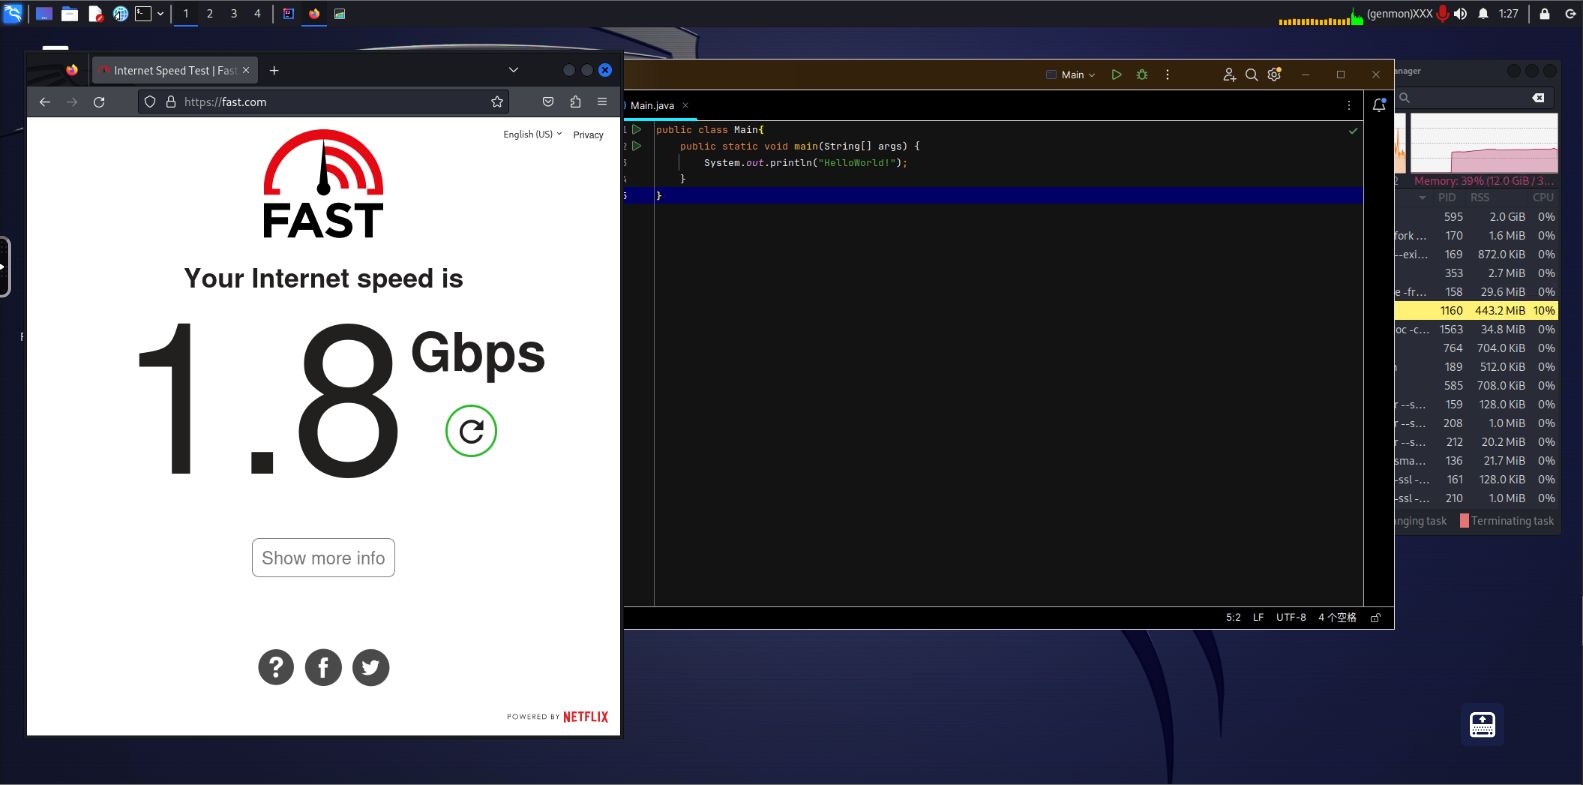Viewport: 1583px width, 785px height.
Task: Sort task manager by RSS column
Action: (x=1480, y=198)
